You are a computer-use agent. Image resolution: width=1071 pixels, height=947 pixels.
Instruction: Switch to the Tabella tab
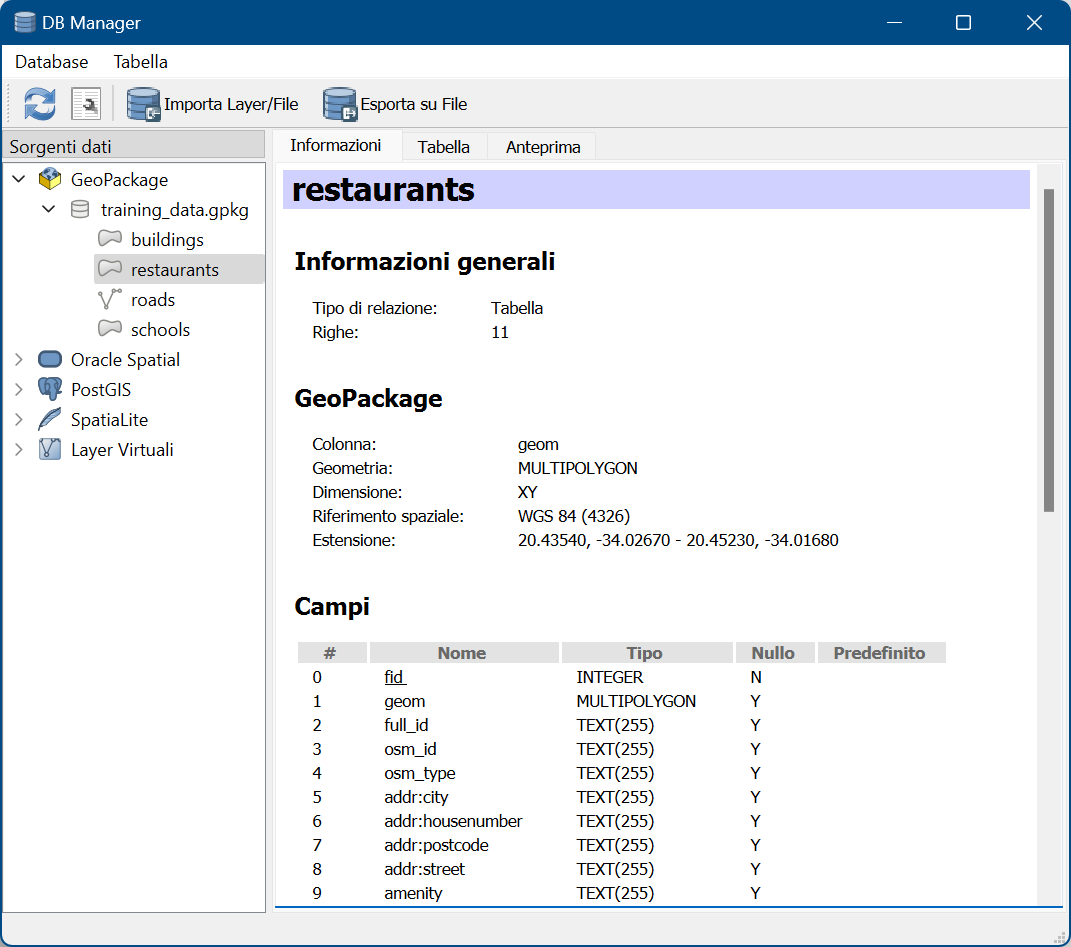pyautogui.click(x=444, y=147)
